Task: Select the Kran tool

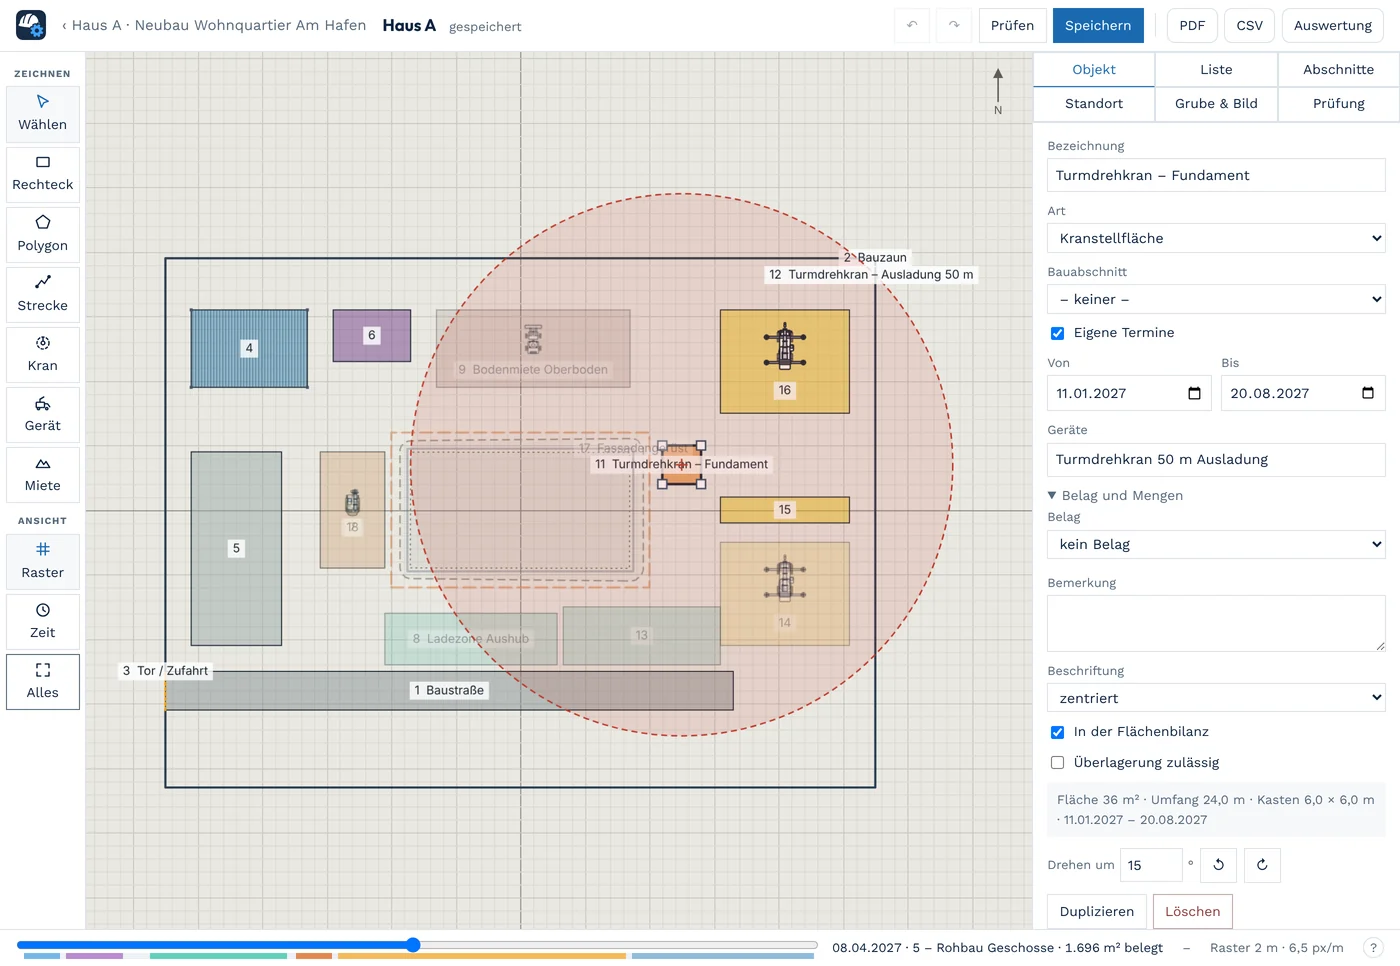Action: [x=43, y=354]
